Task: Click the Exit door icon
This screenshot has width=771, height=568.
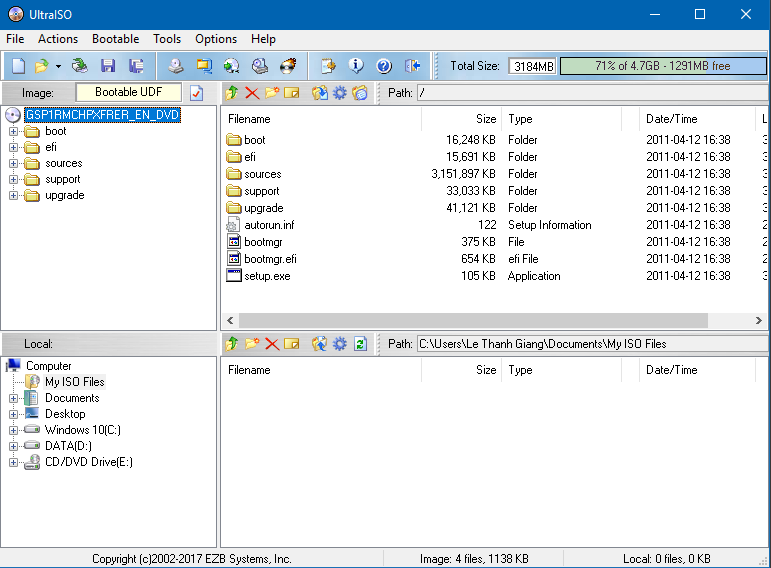Action: (412, 65)
